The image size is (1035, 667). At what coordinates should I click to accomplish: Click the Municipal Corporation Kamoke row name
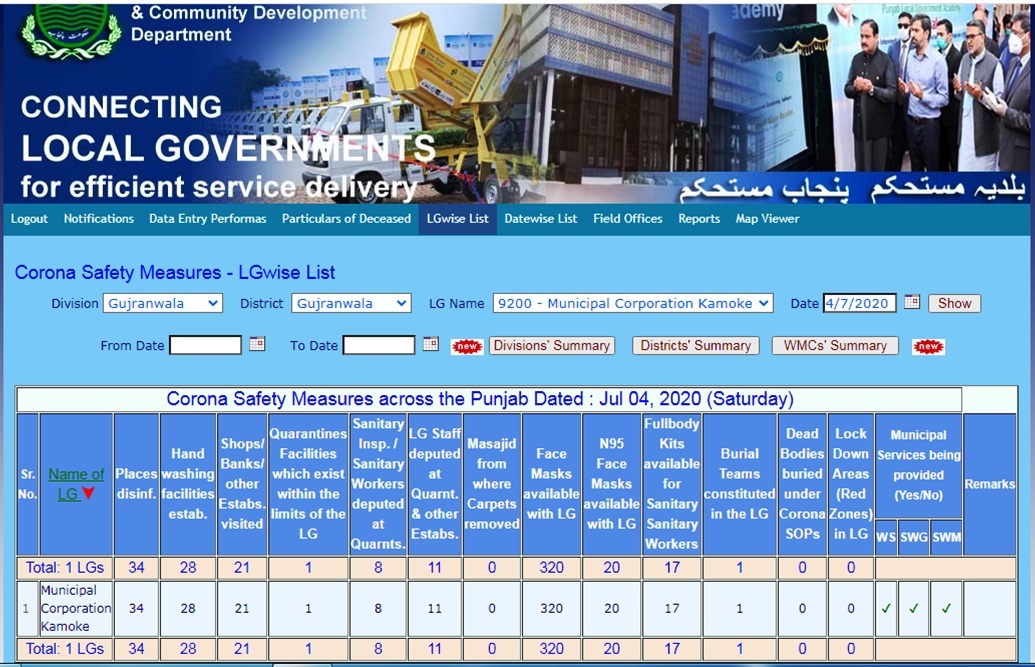[76, 608]
